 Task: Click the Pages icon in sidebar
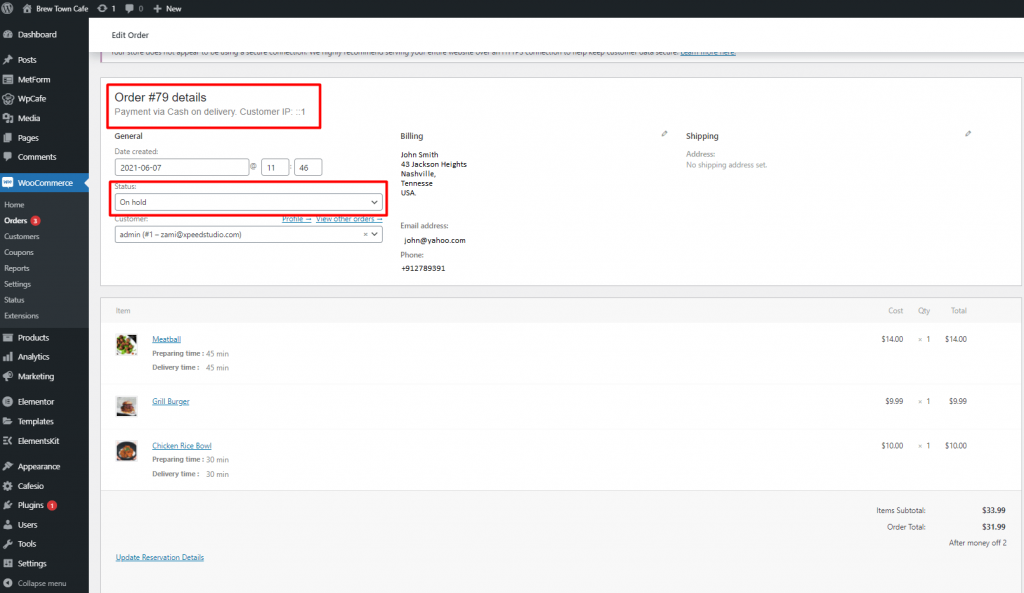click(8, 138)
